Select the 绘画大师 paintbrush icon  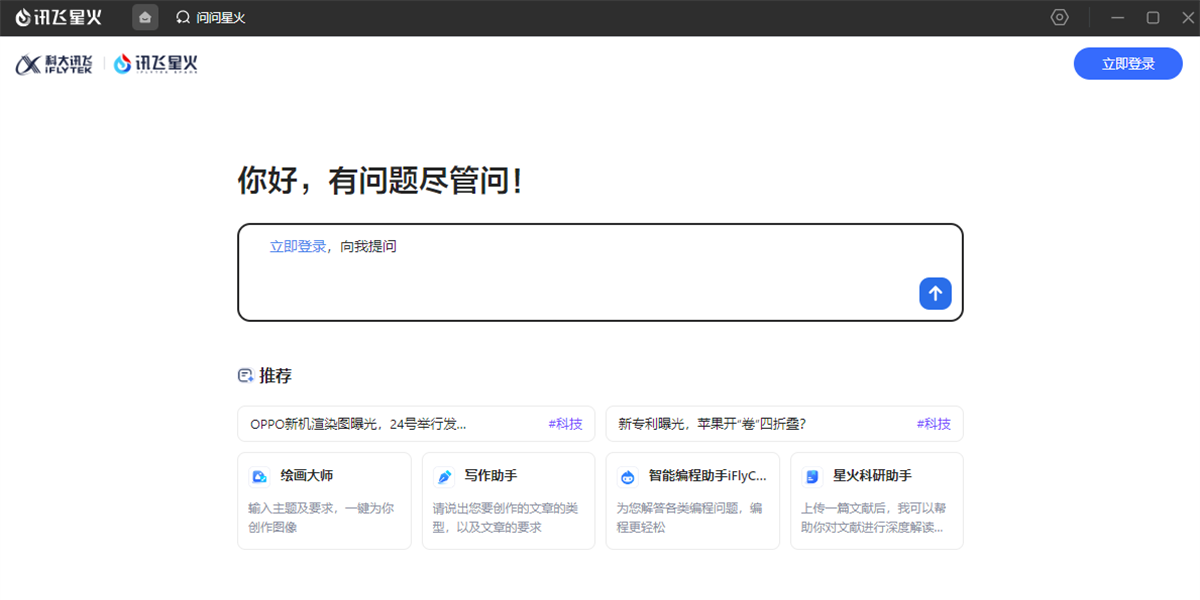click(x=260, y=476)
